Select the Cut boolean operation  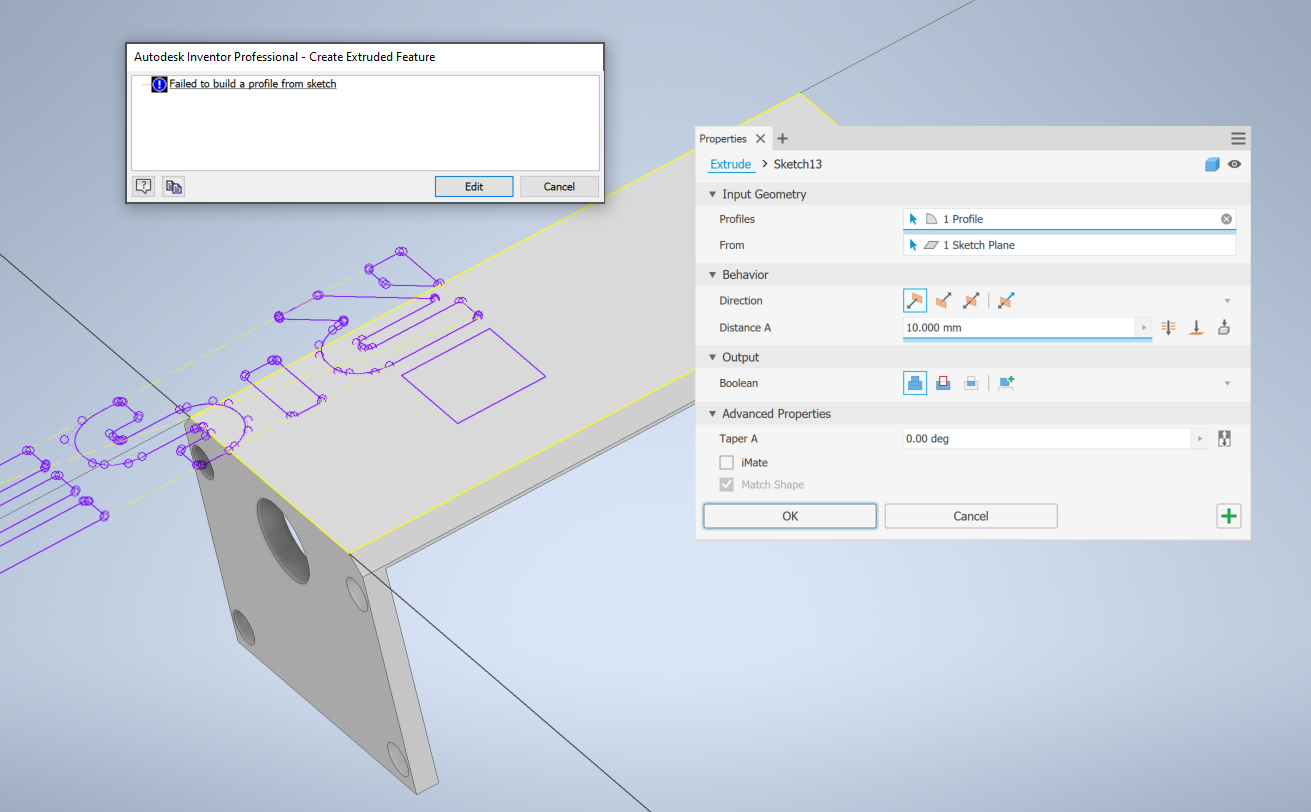(x=943, y=382)
